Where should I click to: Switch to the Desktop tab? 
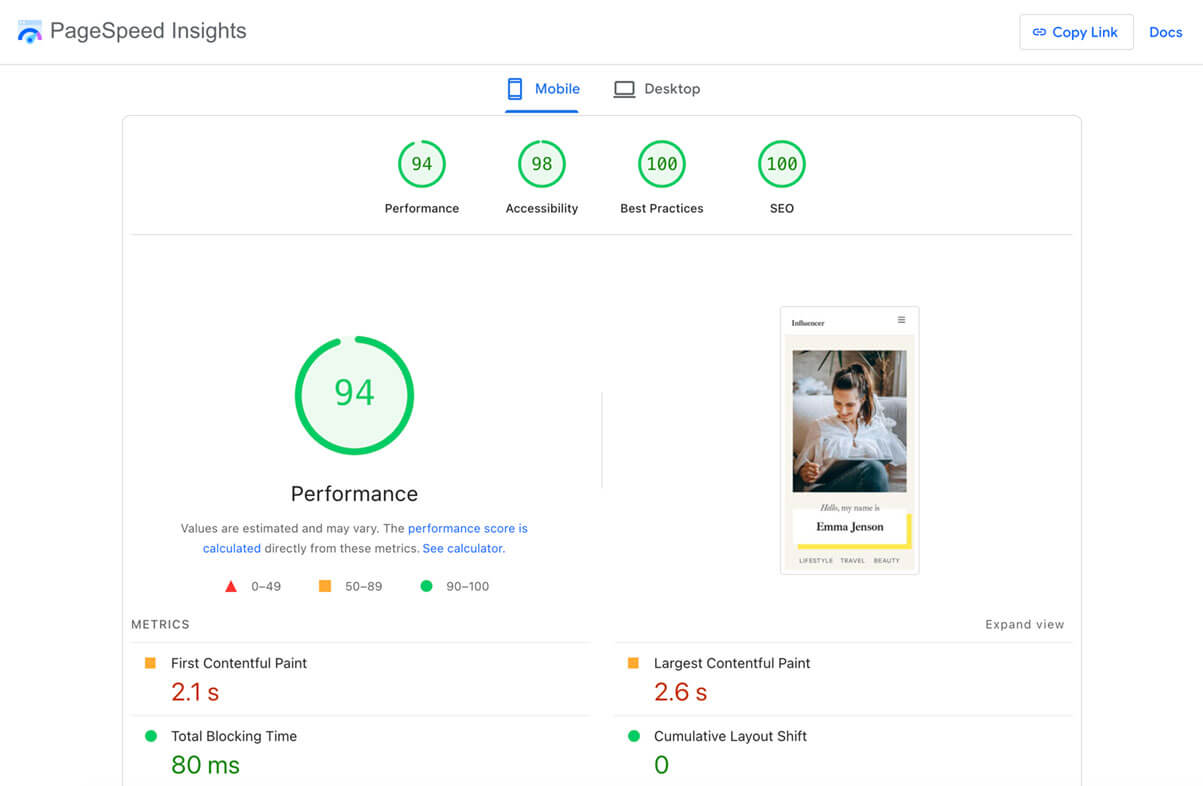tap(657, 89)
